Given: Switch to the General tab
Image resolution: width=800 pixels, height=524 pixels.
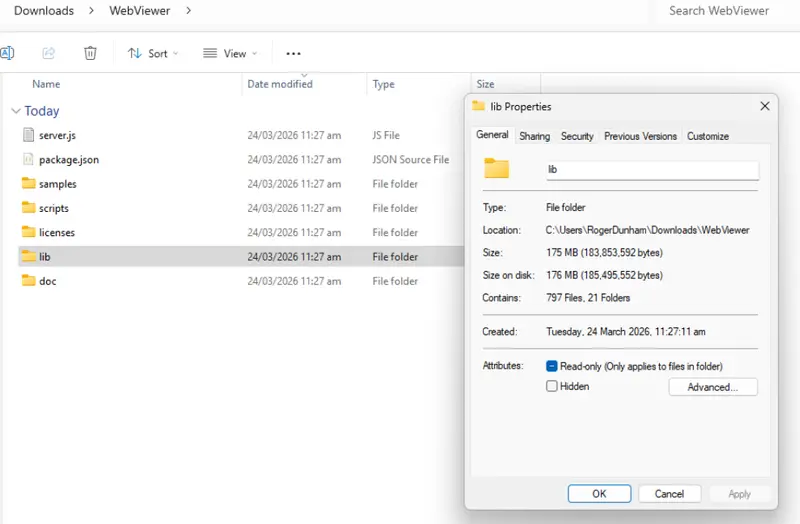Looking at the screenshot, I should point(492,135).
